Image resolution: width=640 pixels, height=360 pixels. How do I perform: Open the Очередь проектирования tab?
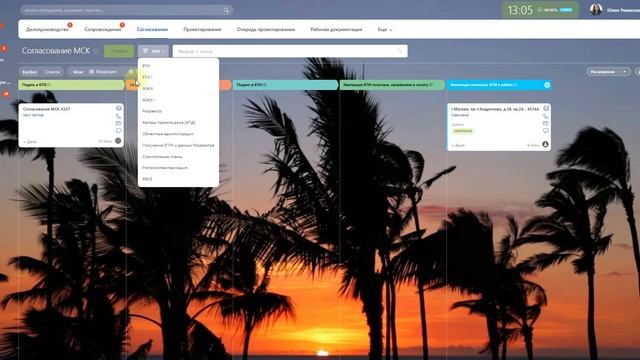[x=266, y=29]
